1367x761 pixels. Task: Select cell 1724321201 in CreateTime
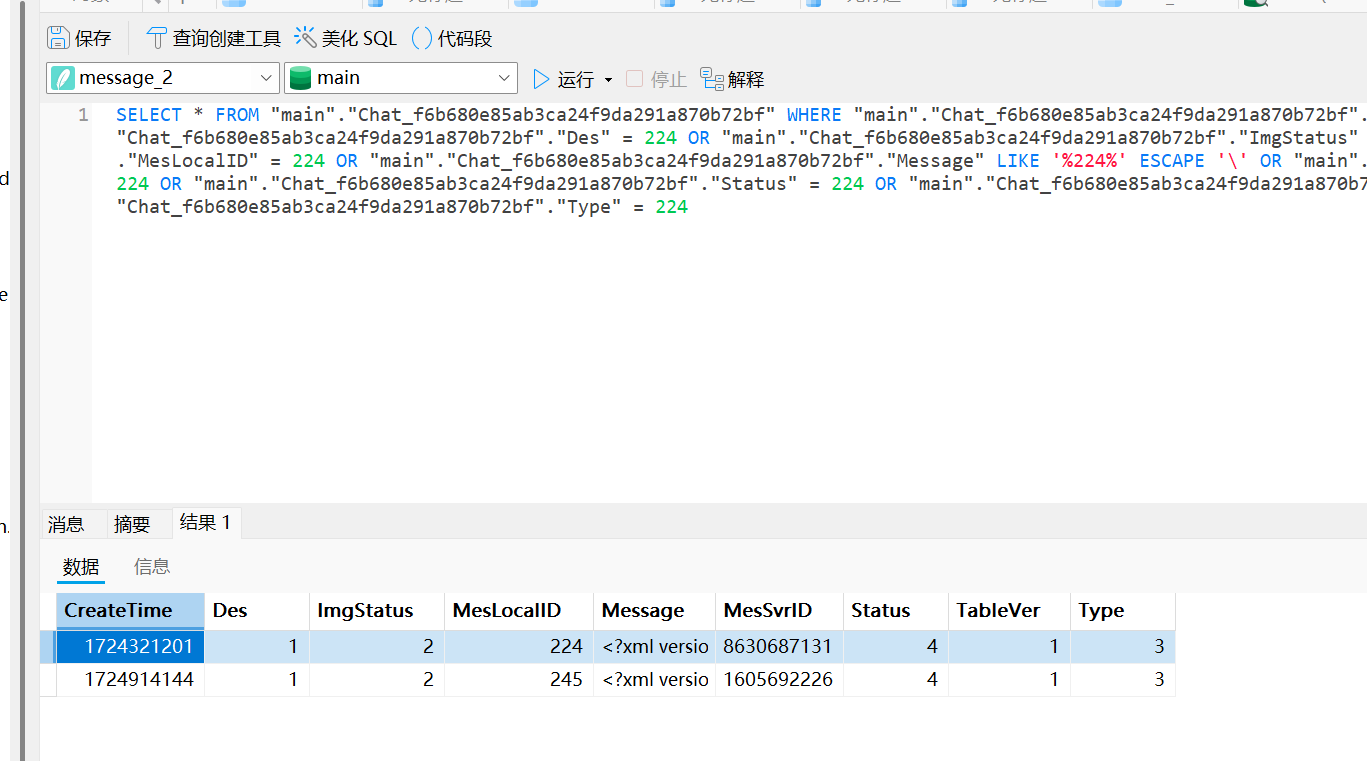click(x=130, y=647)
